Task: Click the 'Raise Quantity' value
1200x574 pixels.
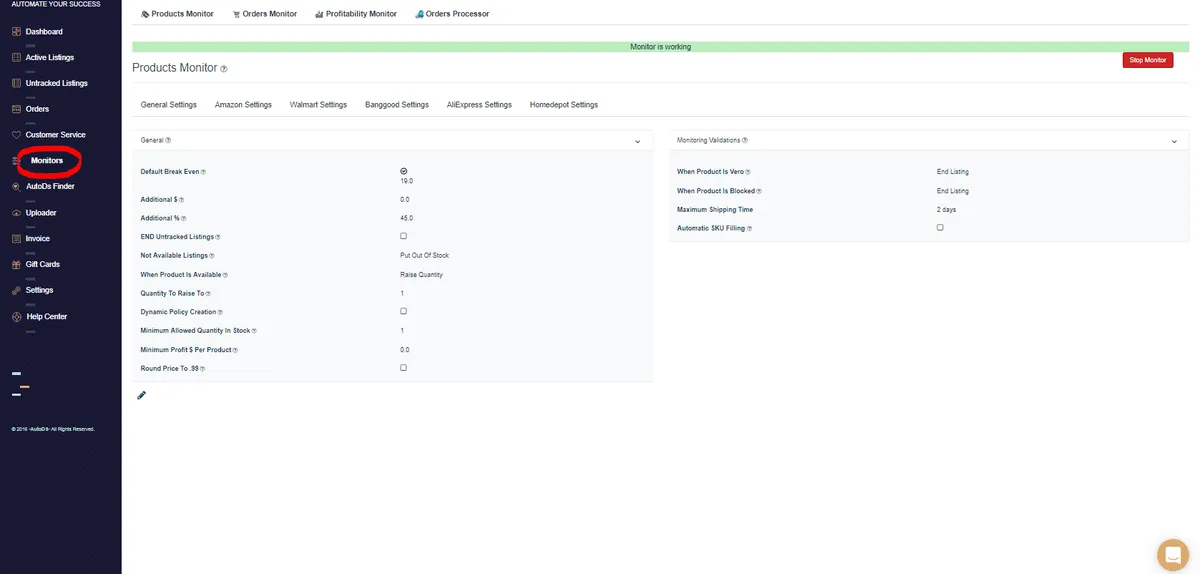Action: point(421,274)
